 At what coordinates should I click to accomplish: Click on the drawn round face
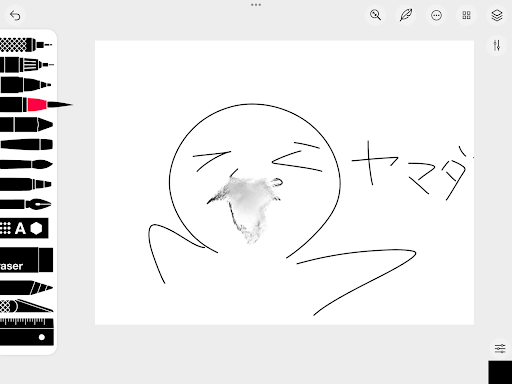pos(255,180)
